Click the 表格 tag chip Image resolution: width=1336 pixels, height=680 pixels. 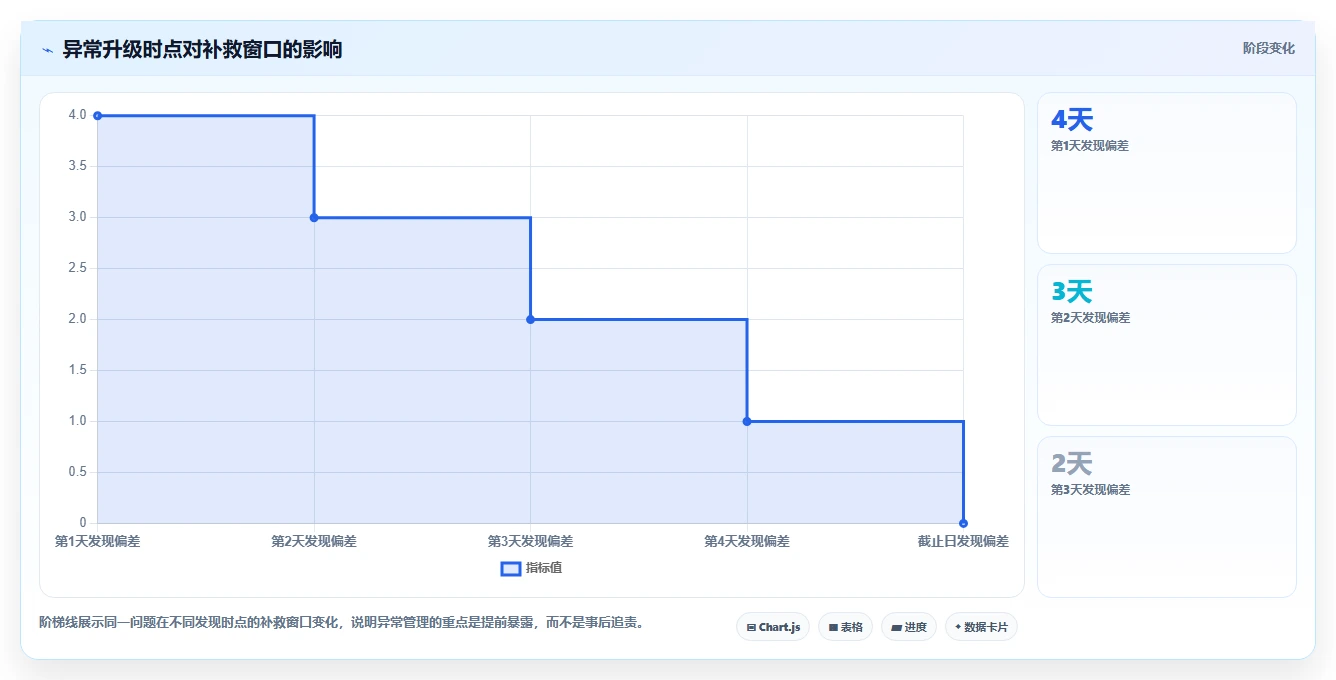click(x=845, y=627)
